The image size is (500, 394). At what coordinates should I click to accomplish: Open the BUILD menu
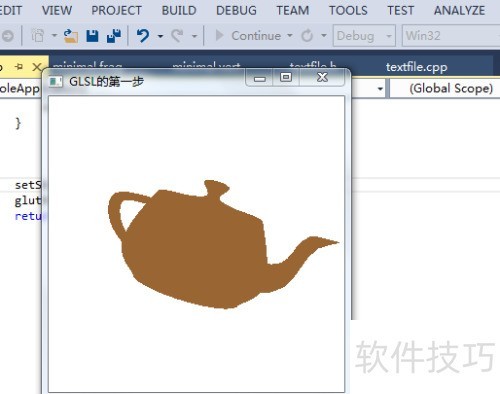pos(179,10)
